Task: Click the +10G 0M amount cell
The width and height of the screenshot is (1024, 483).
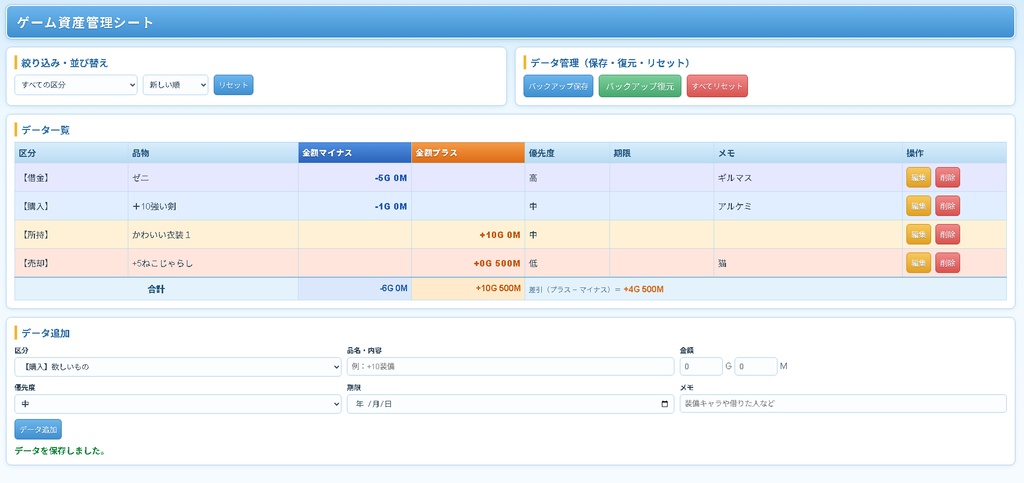Action: pyautogui.click(x=468, y=234)
